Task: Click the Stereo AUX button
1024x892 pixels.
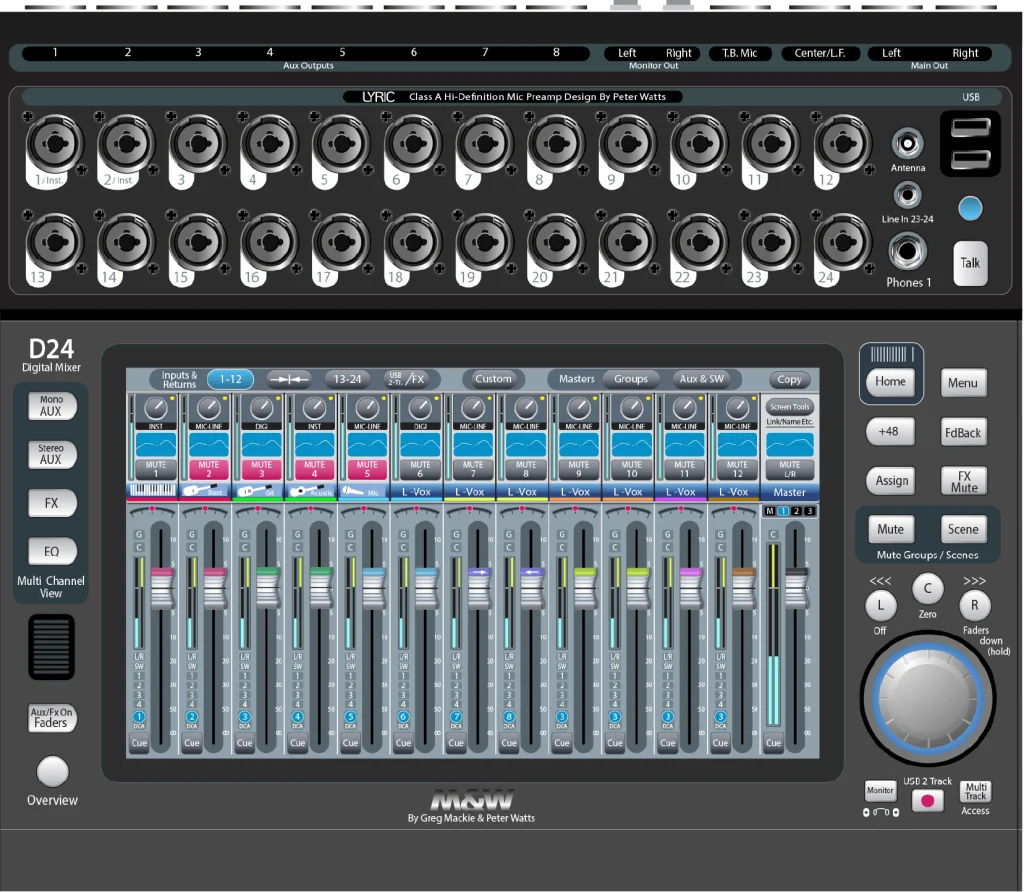Action: (x=52, y=454)
